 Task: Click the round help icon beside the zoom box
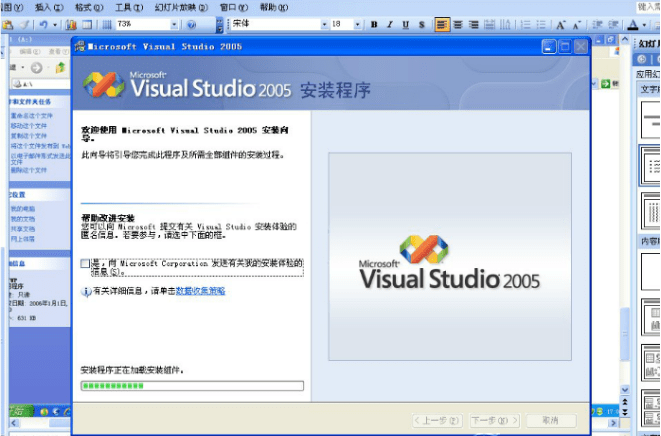point(191,23)
